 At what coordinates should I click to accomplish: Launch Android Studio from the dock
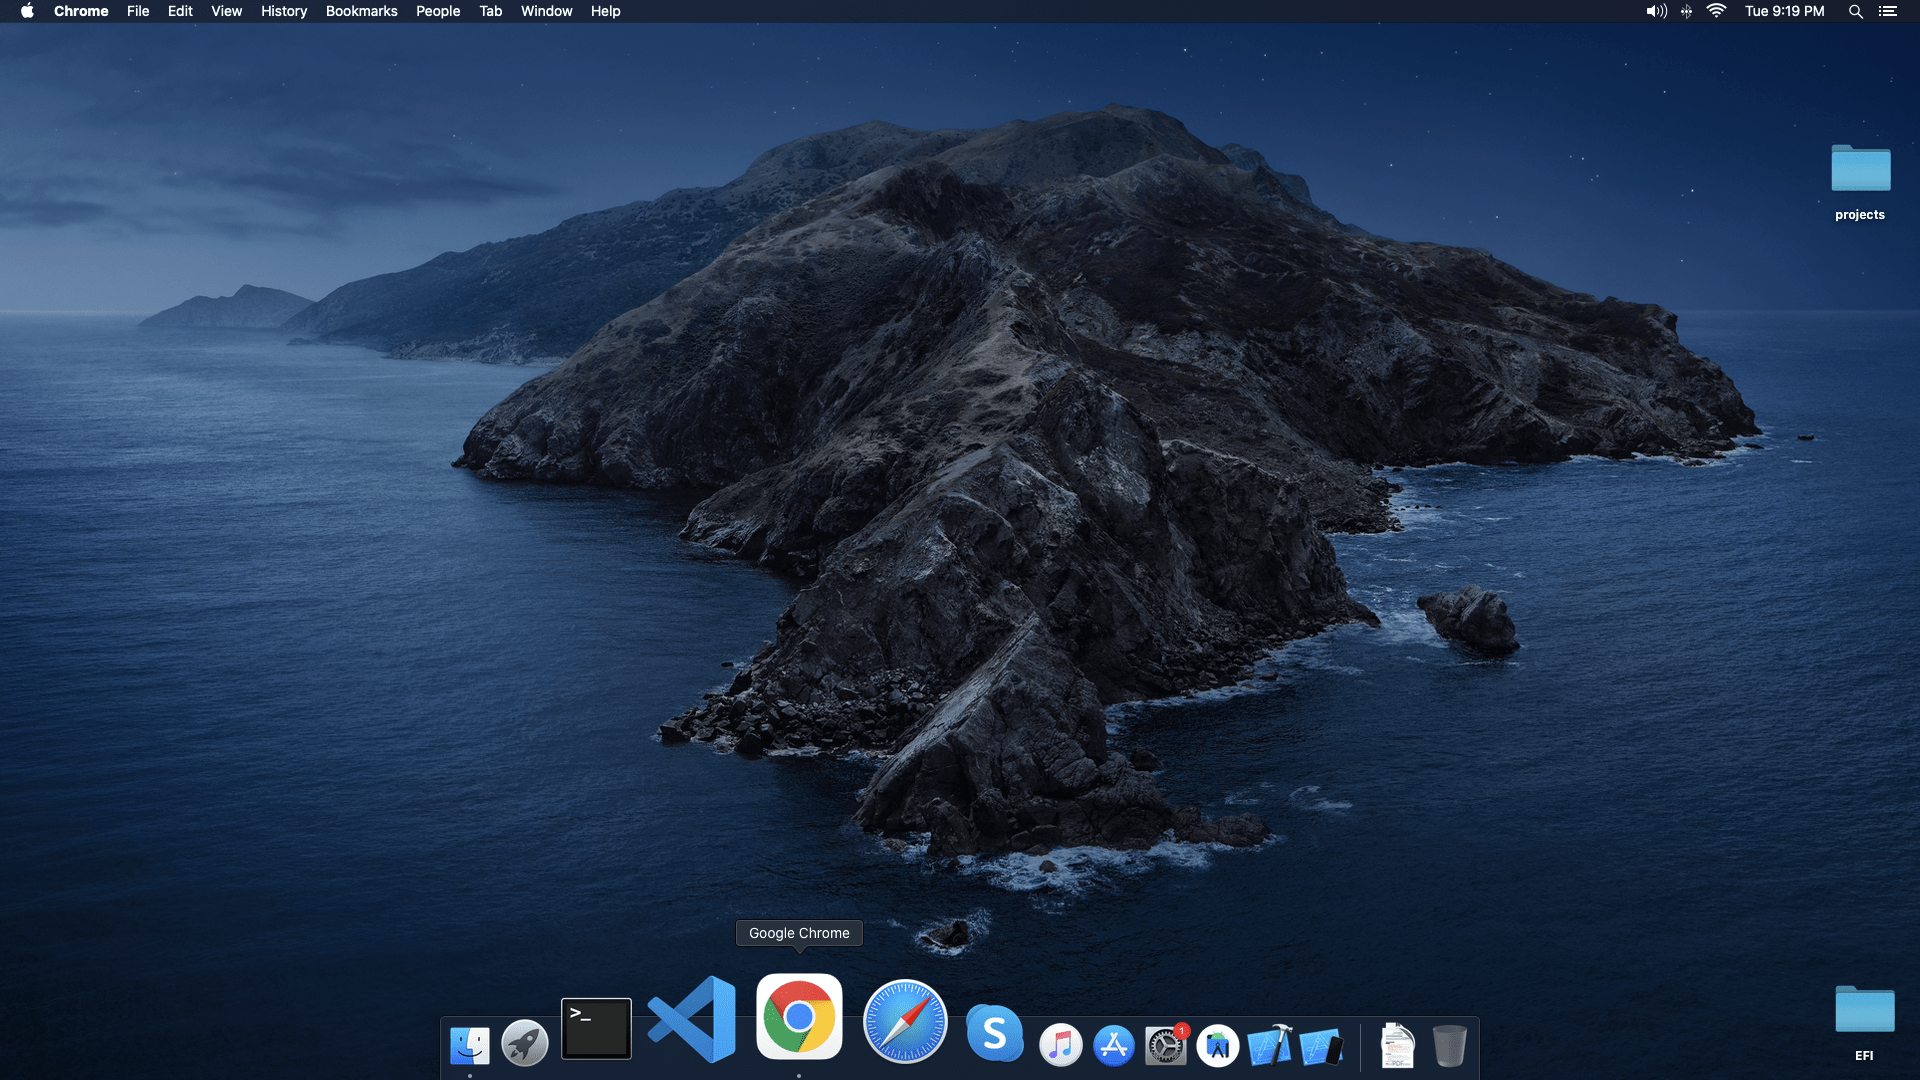(x=1218, y=1046)
